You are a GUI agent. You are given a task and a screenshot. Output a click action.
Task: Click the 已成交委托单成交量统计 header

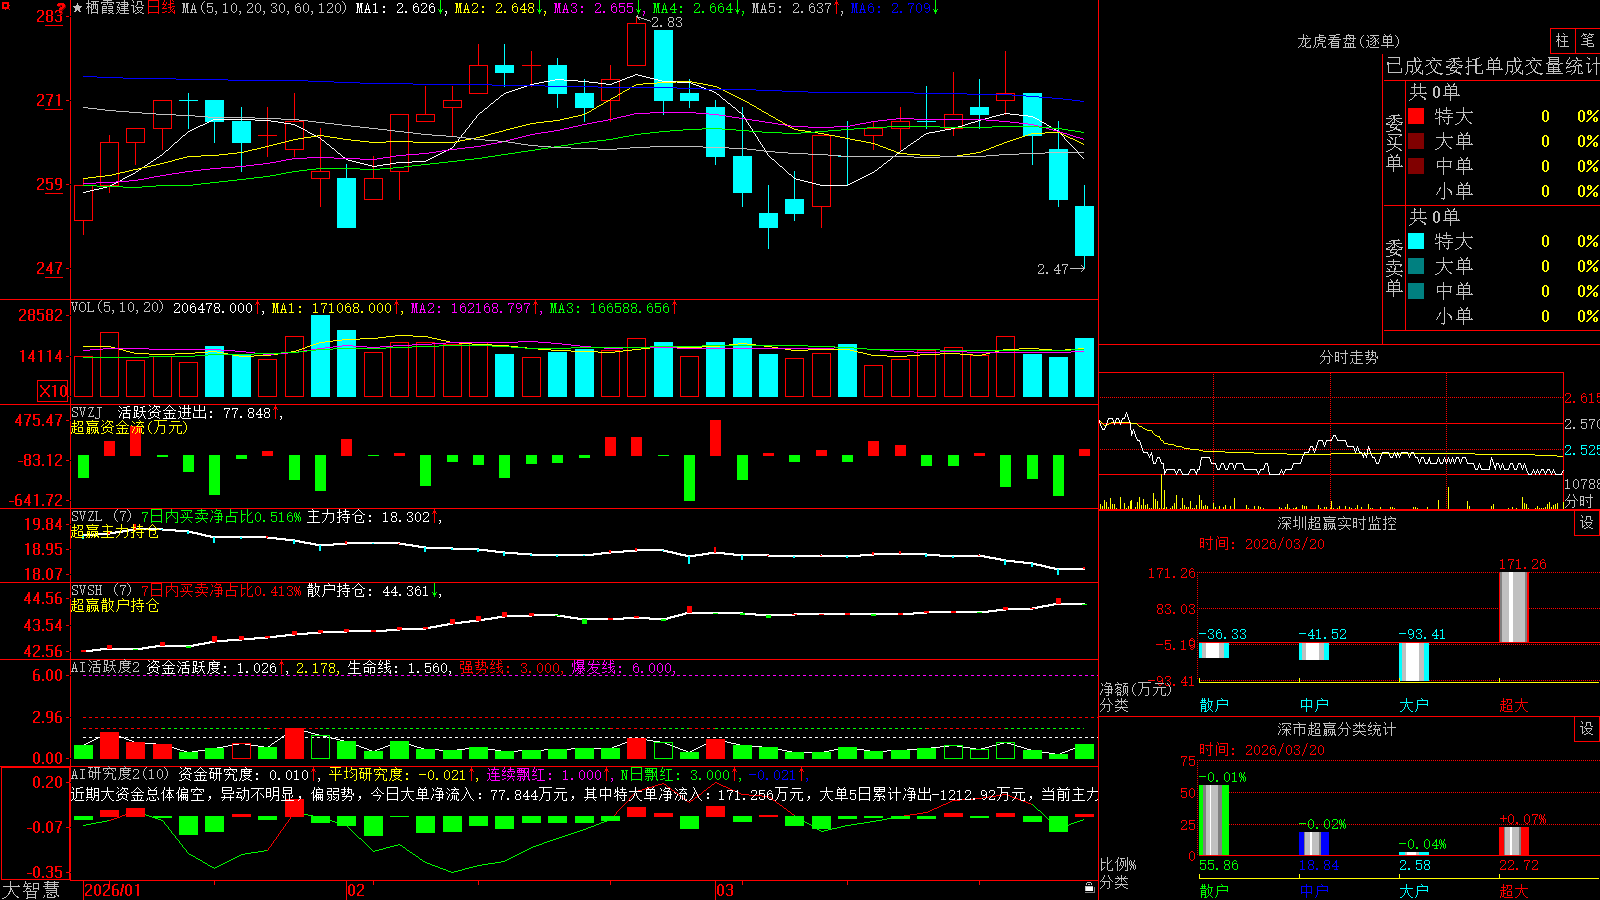1492,66
